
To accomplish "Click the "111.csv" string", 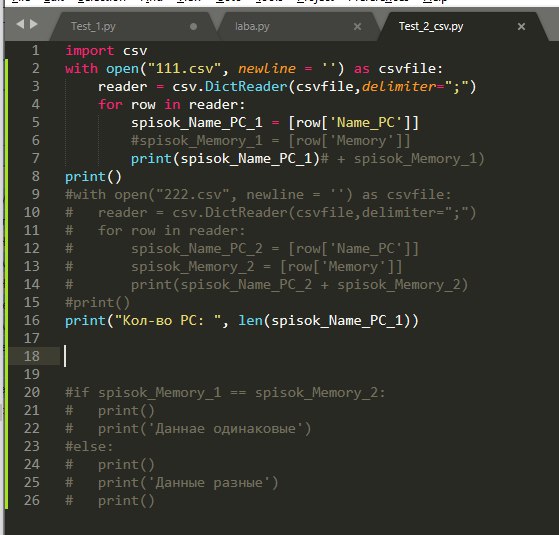I will (184, 68).
